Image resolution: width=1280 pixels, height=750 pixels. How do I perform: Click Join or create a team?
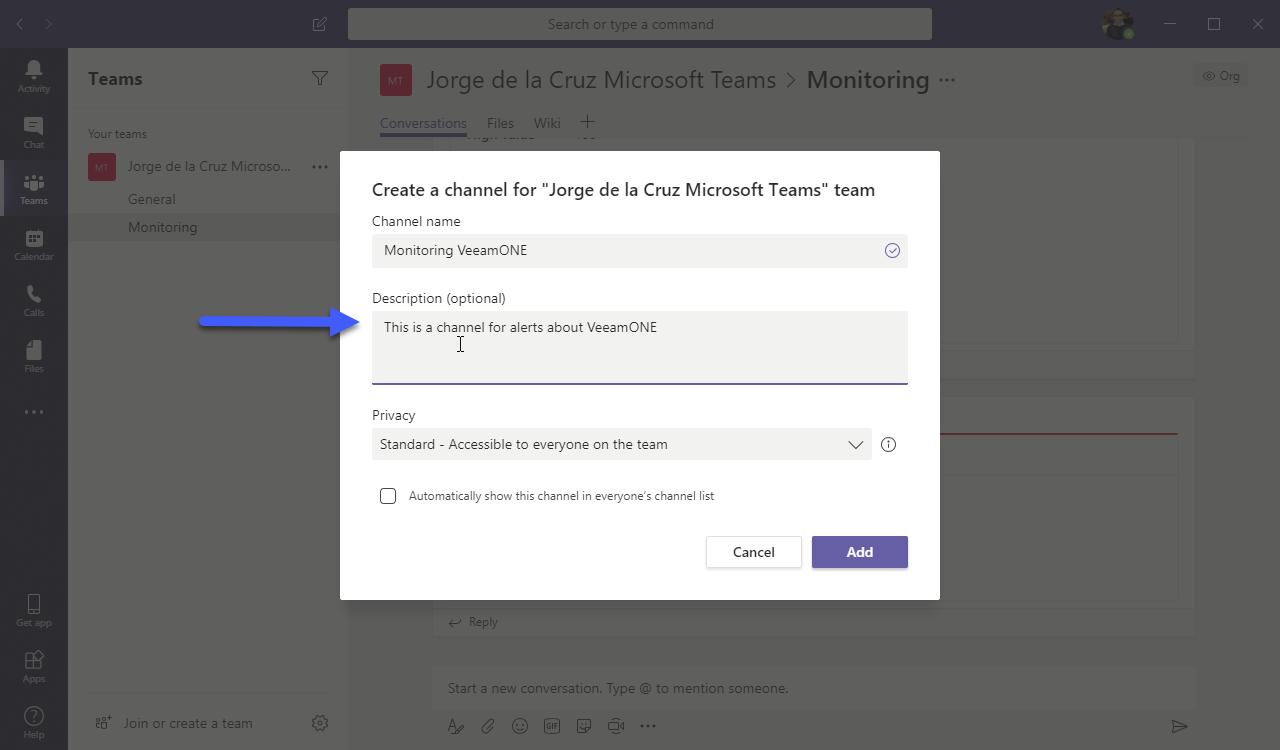click(174, 723)
